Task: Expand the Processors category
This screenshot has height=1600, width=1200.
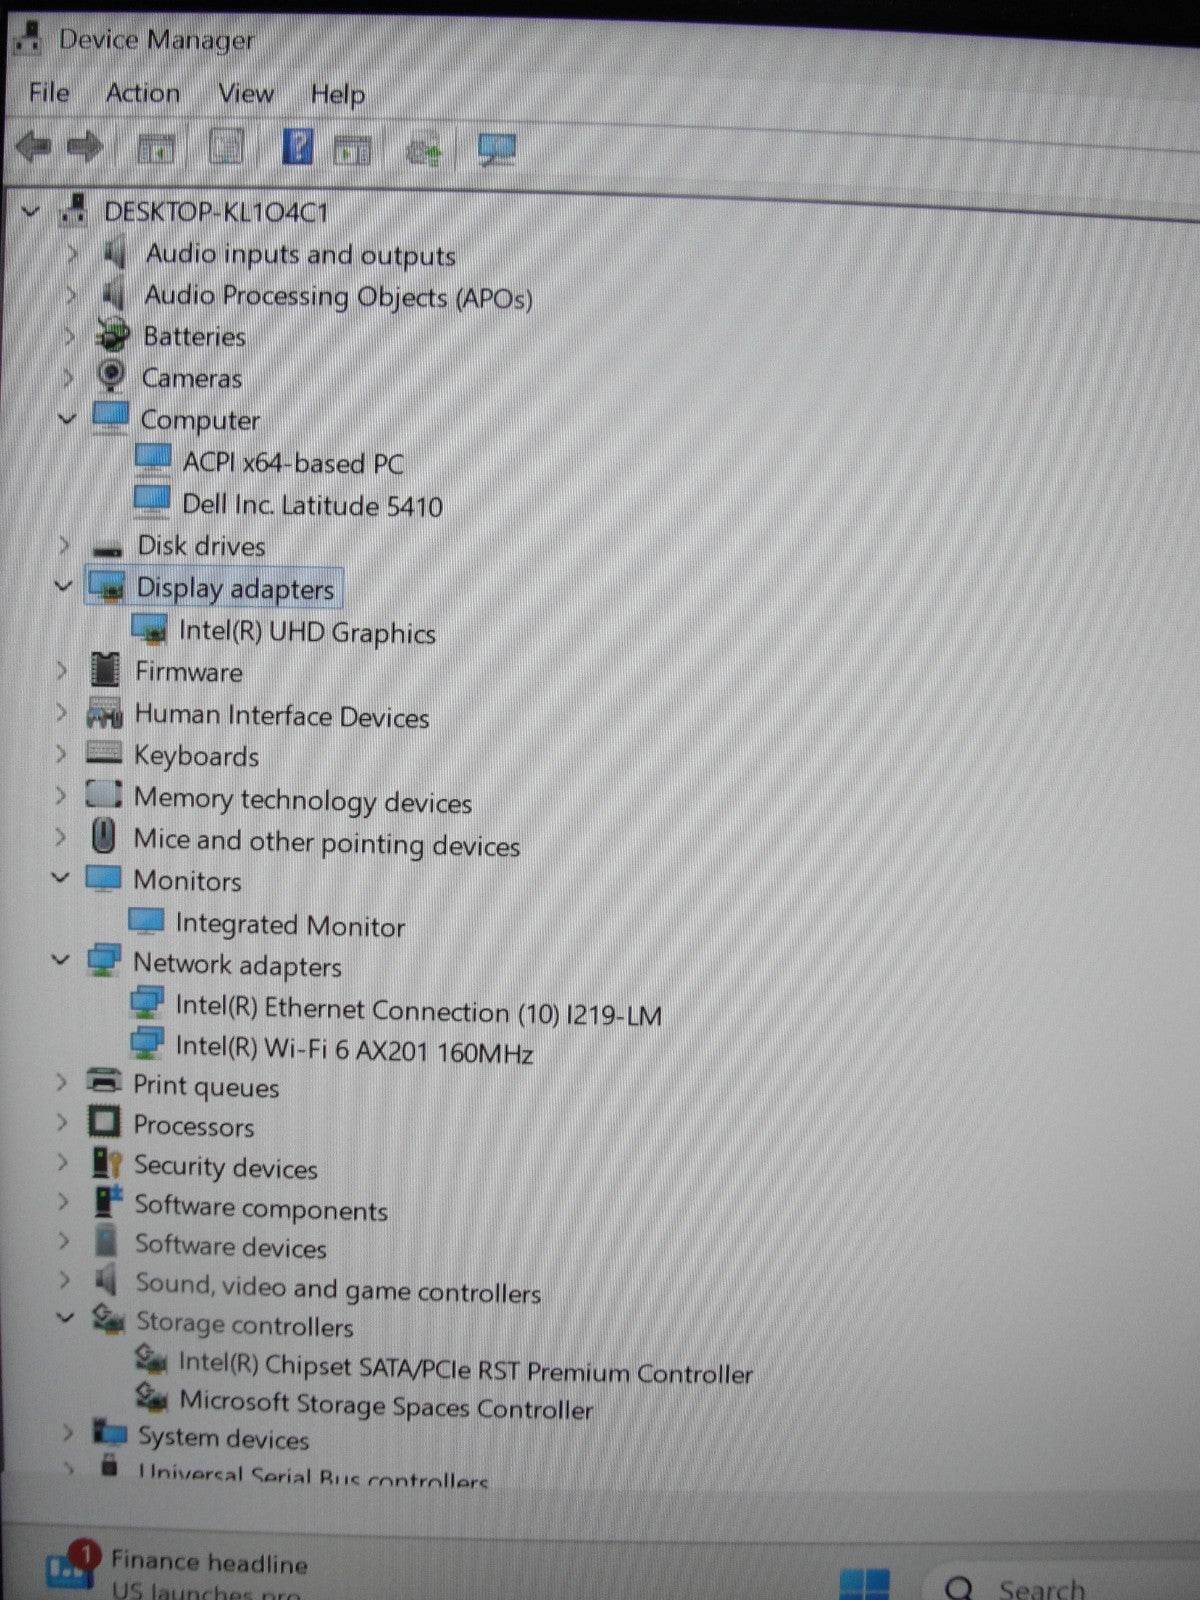Action: pyautogui.click(x=62, y=1123)
